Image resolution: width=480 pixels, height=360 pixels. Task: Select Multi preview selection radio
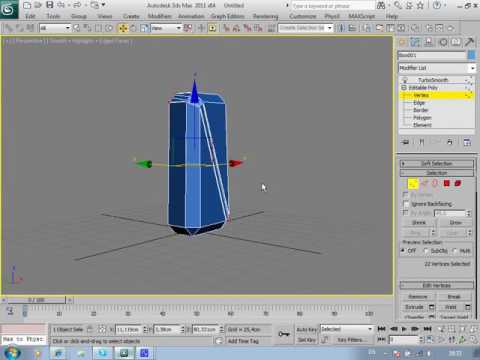pyautogui.click(x=455, y=250)
